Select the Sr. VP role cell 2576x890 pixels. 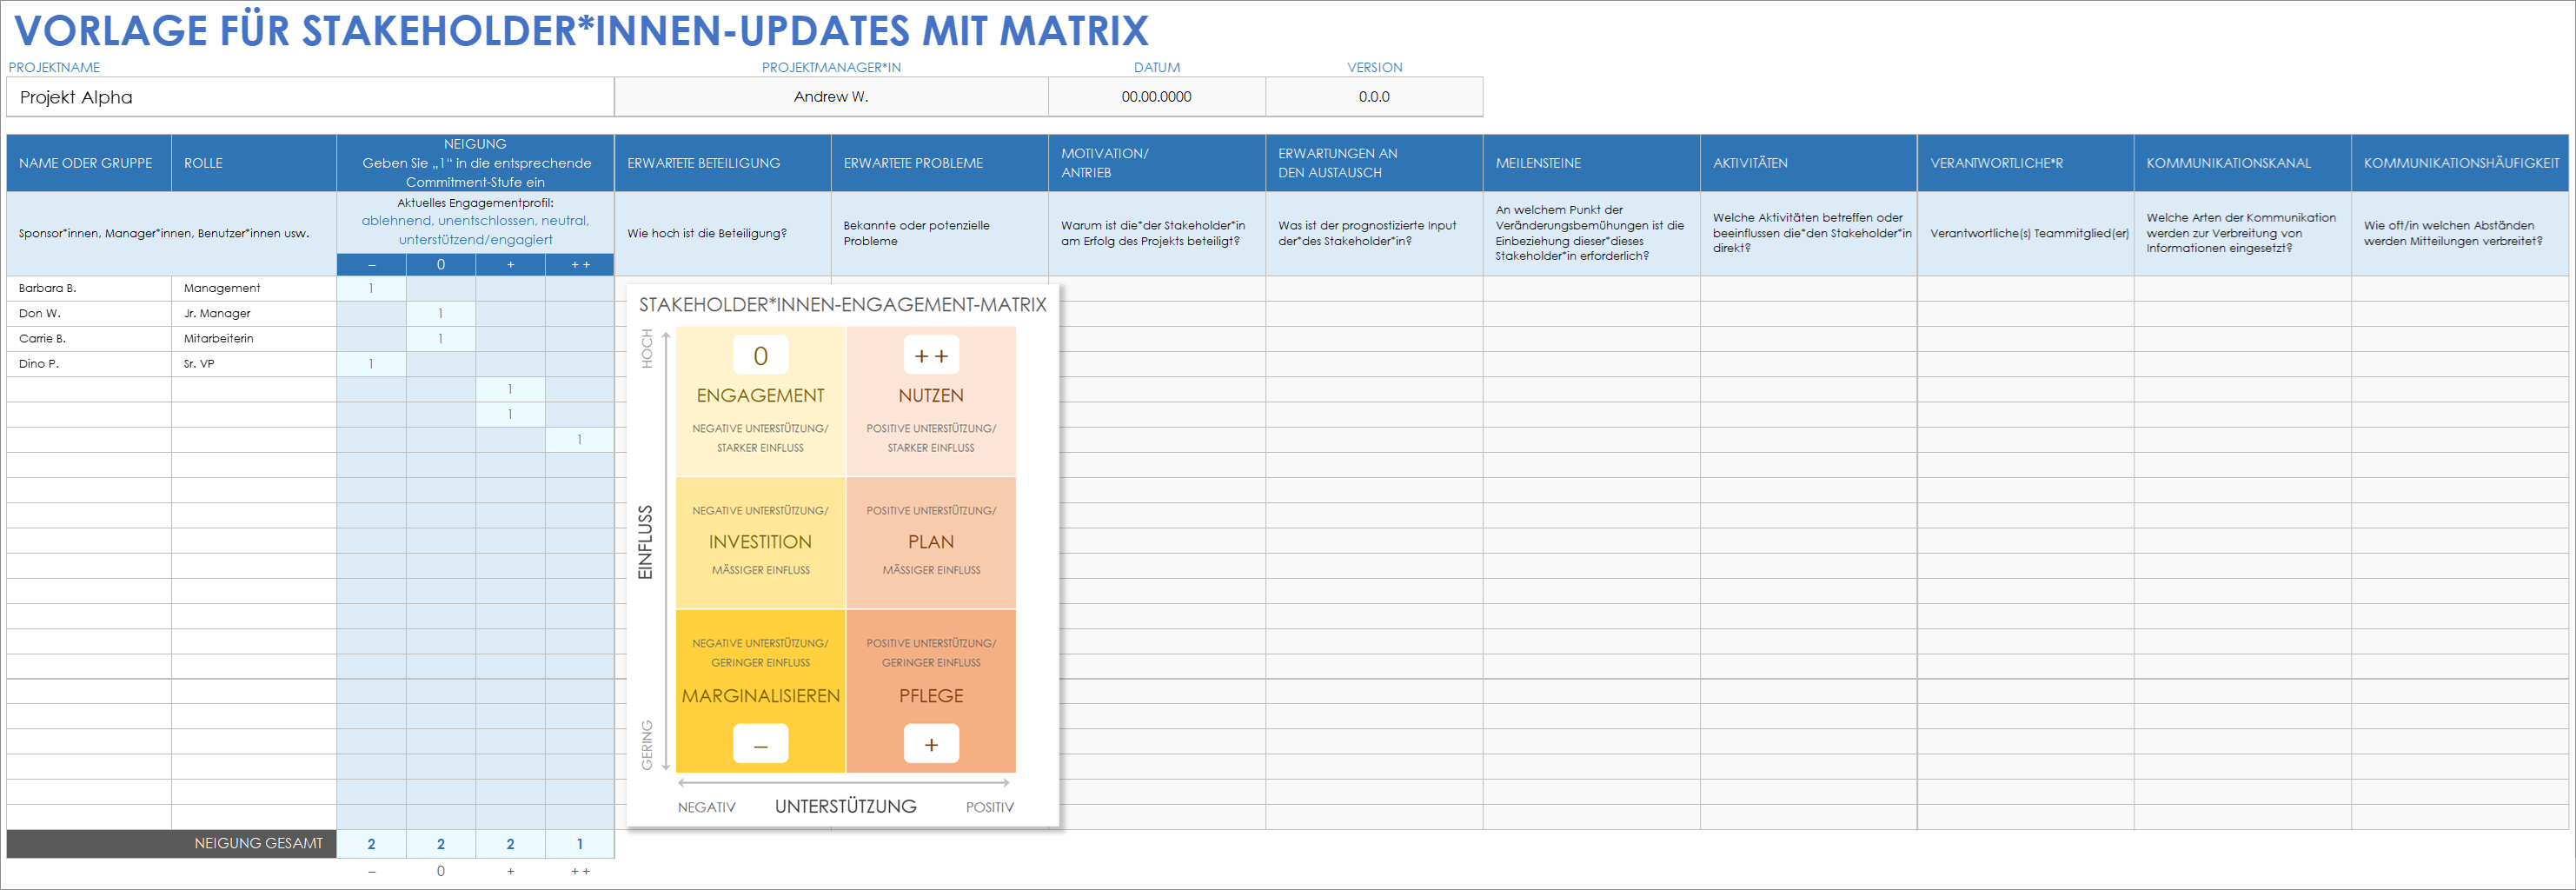254,363
